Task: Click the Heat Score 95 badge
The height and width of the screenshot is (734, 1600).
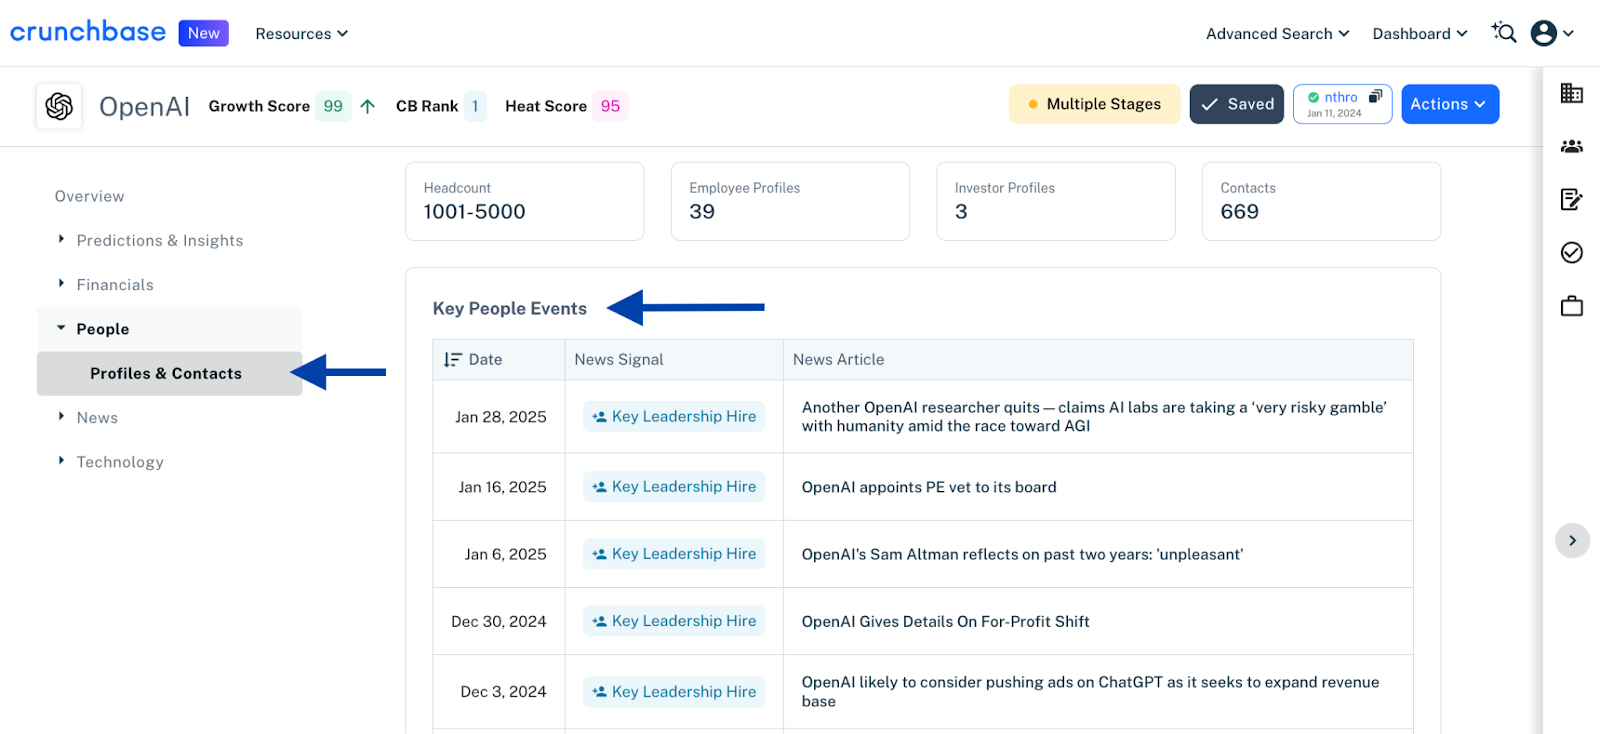Action: coord(610,106)
